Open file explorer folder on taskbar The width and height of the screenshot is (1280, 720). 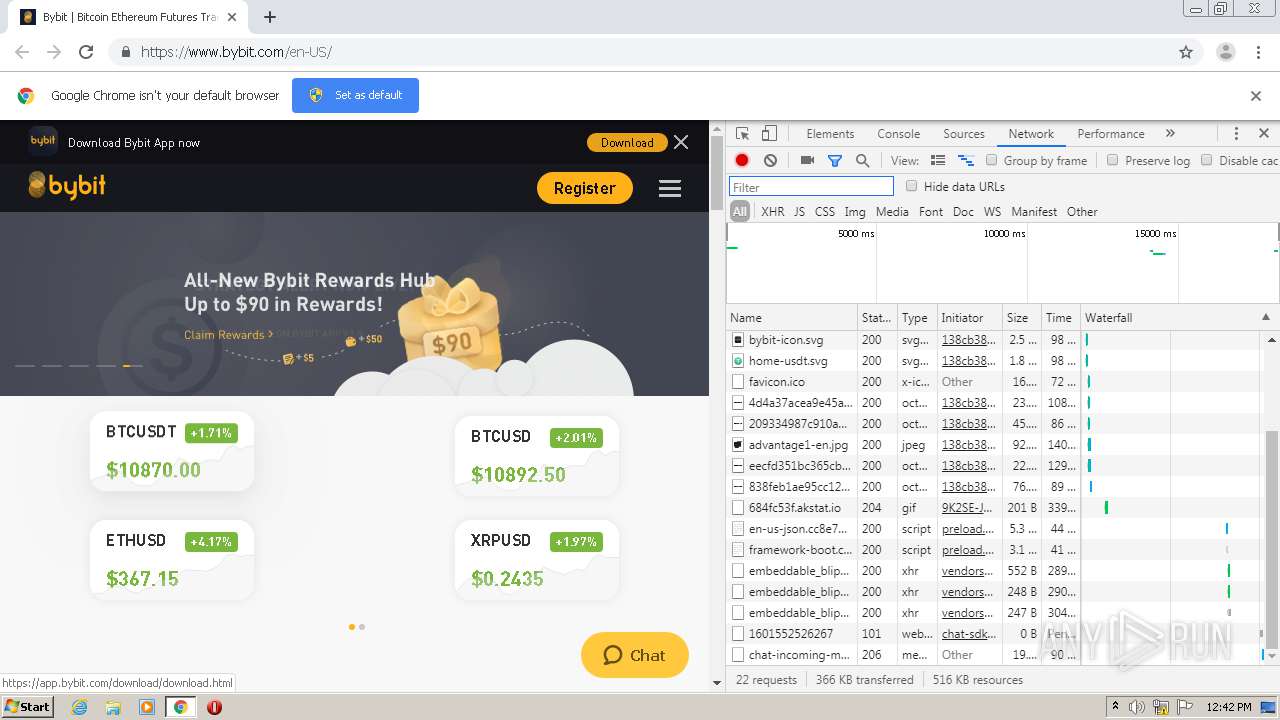point(113,707)
